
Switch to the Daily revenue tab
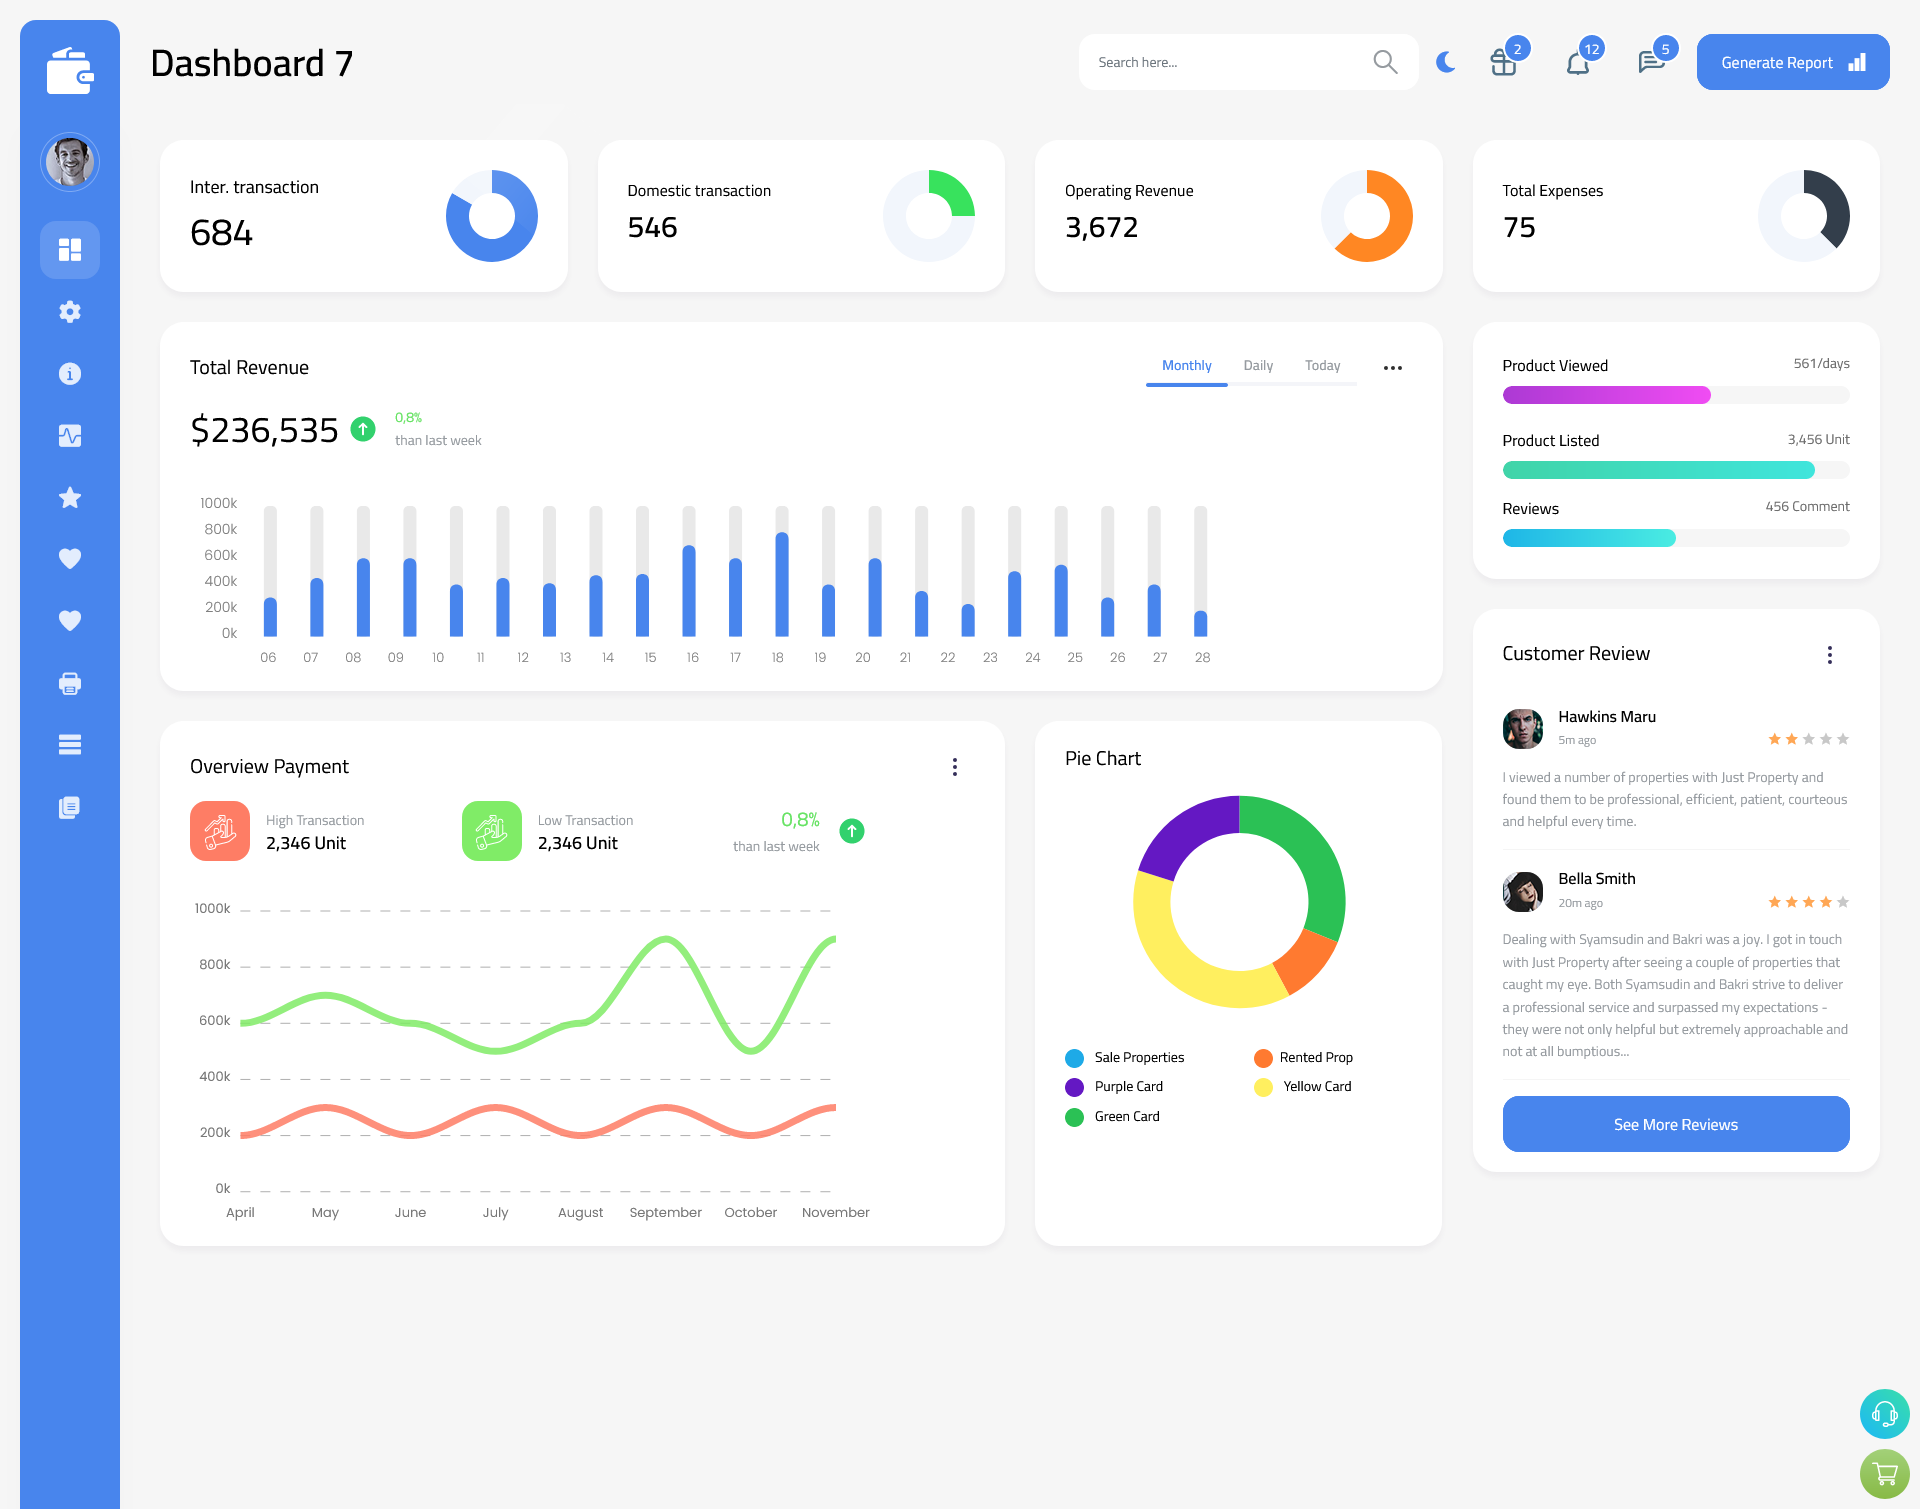(x=1258, y=366)
